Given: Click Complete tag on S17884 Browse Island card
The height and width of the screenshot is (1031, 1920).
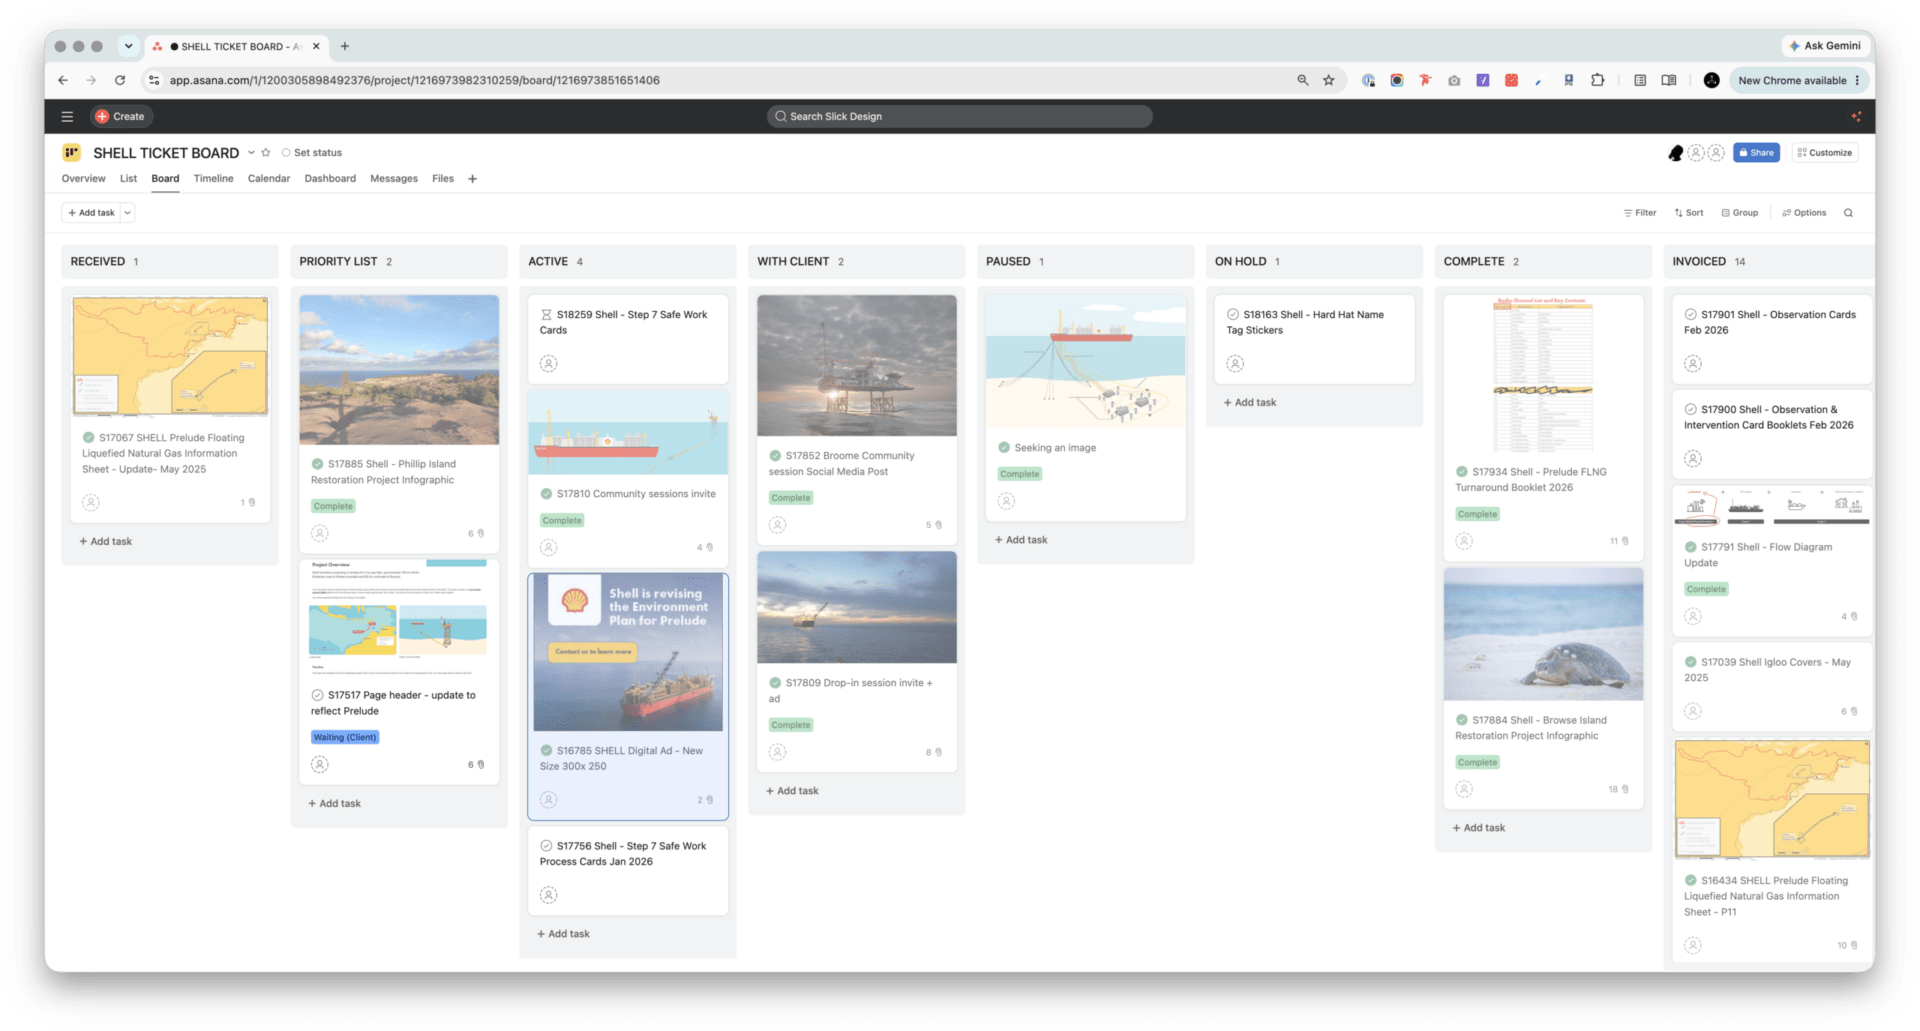Looking at the screenshot, I should click(1477, 763).
